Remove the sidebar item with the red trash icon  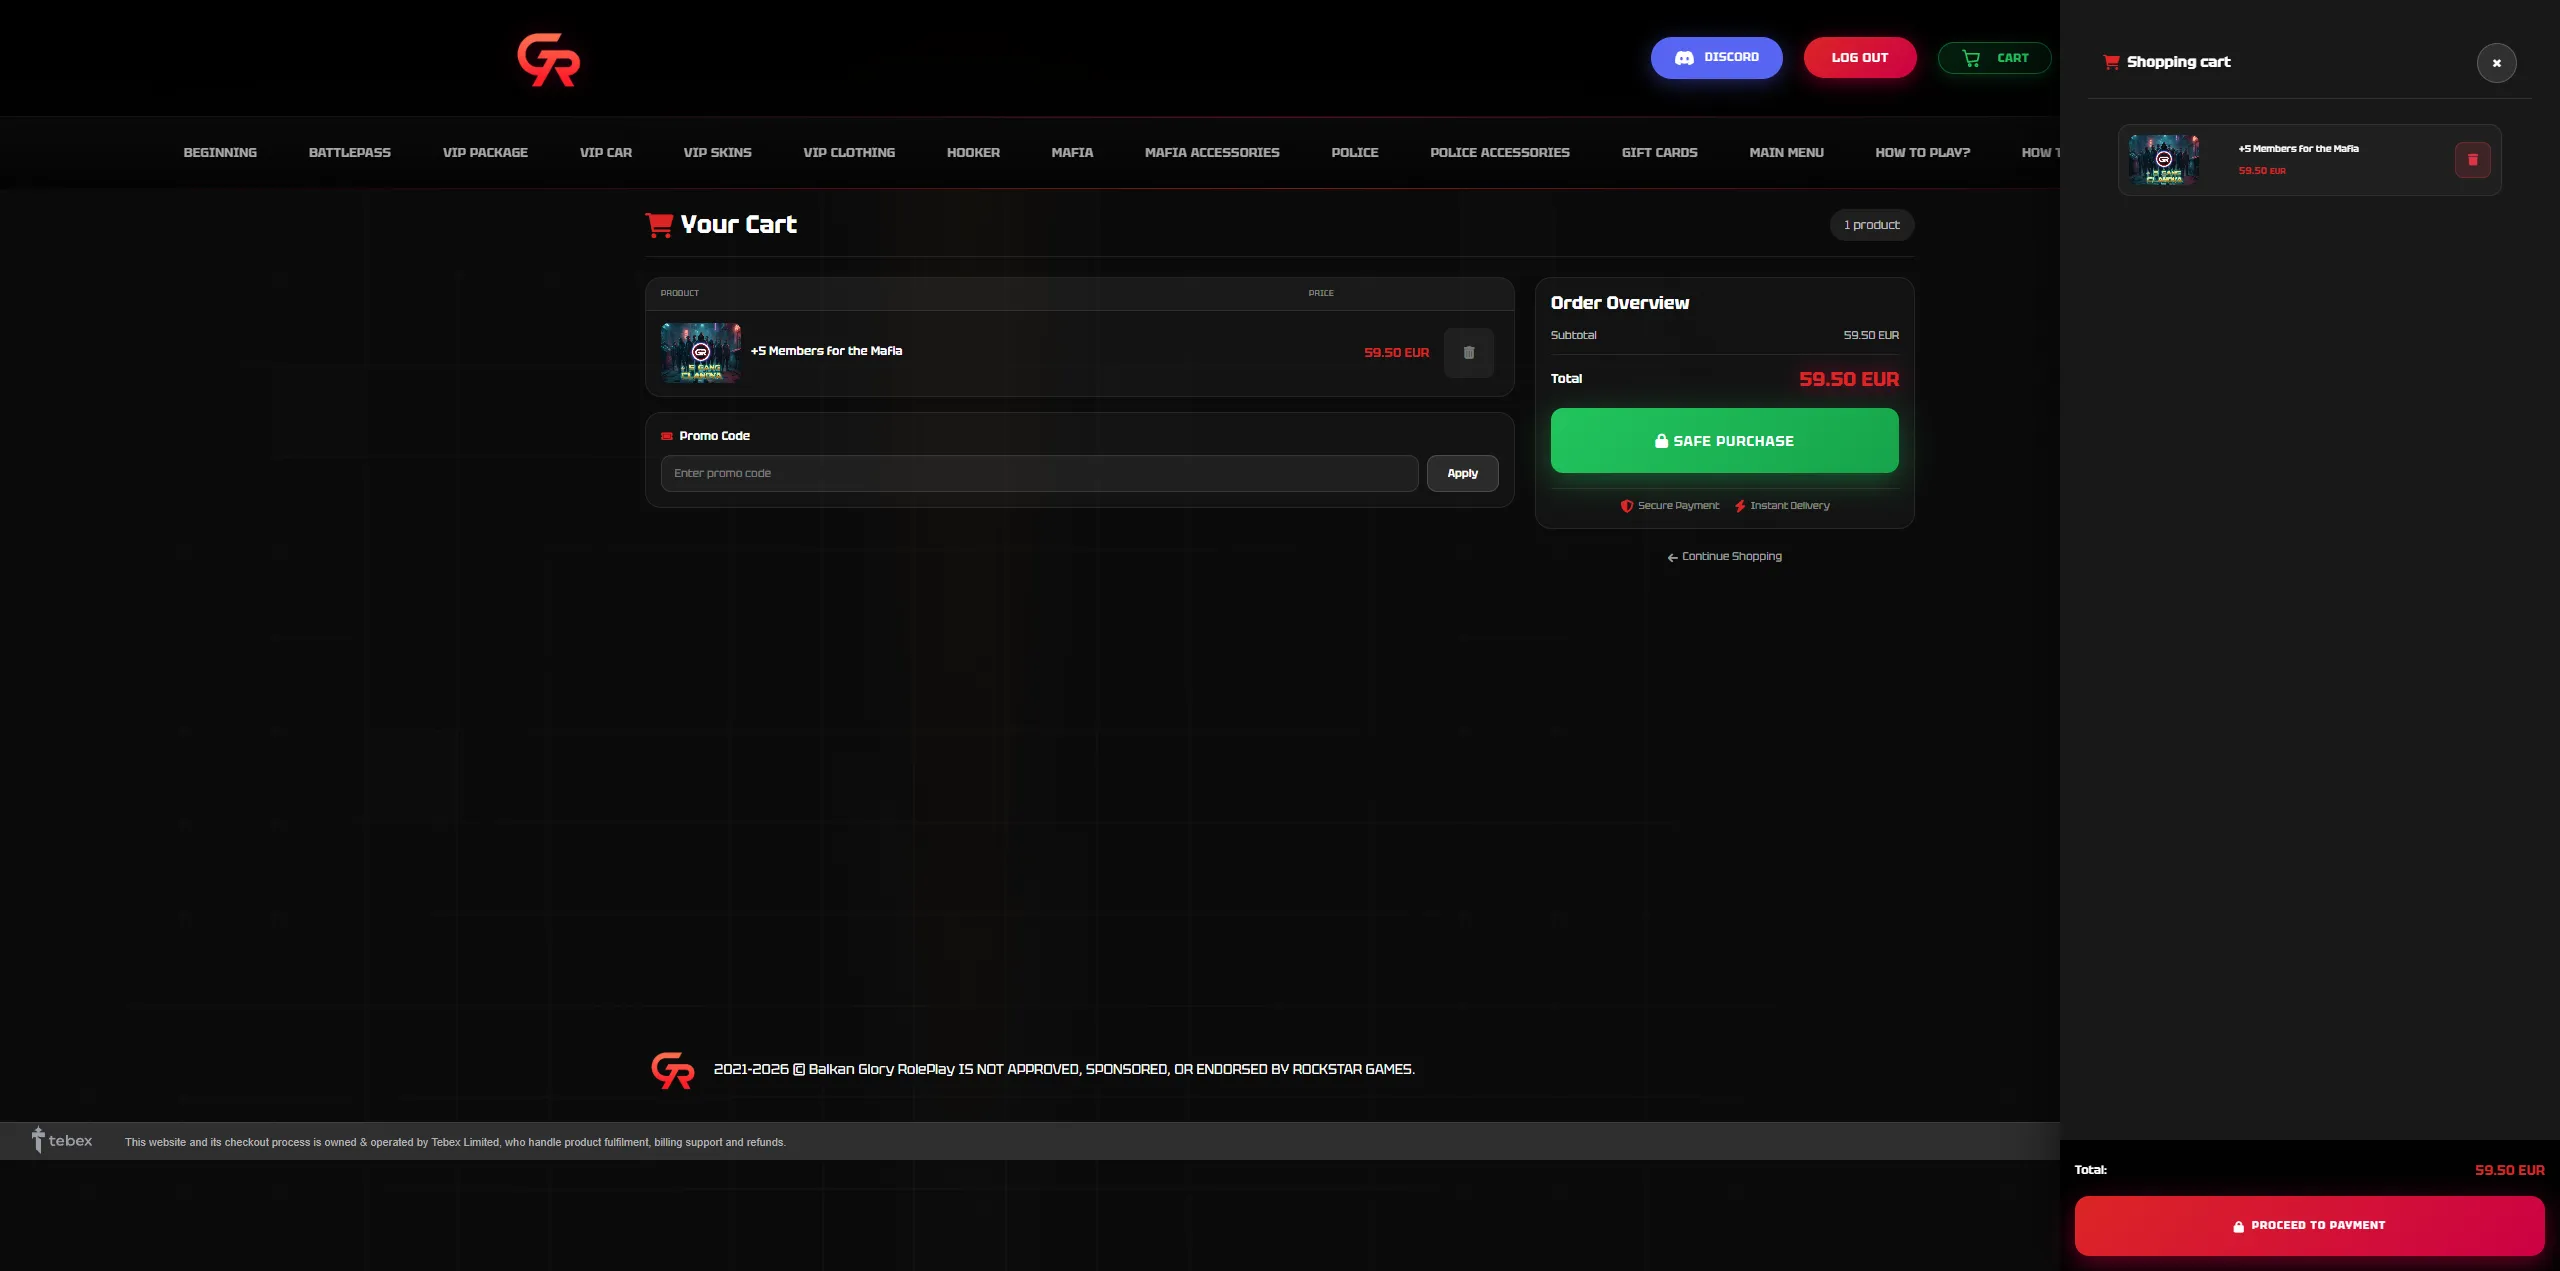pos(2472,160)
